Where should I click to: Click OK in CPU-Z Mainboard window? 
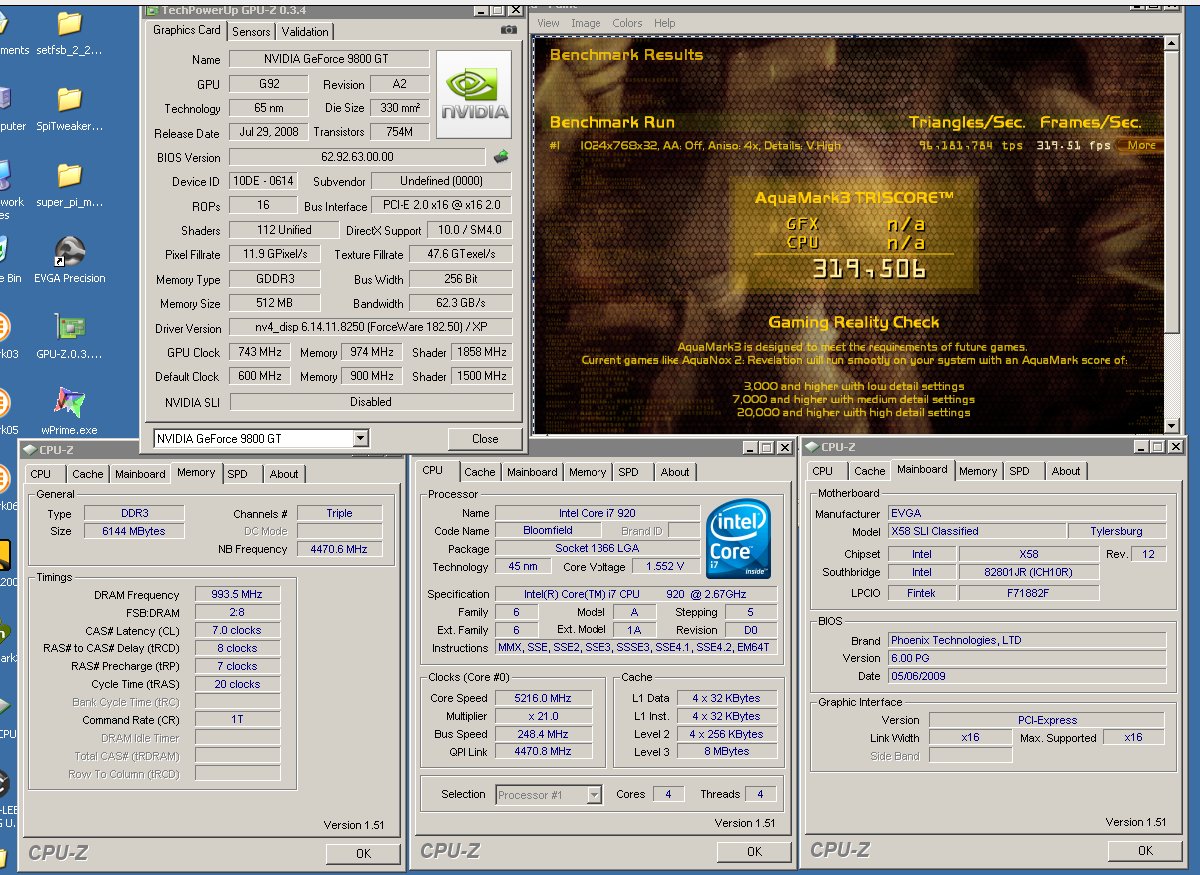[x=1145, y=850]
